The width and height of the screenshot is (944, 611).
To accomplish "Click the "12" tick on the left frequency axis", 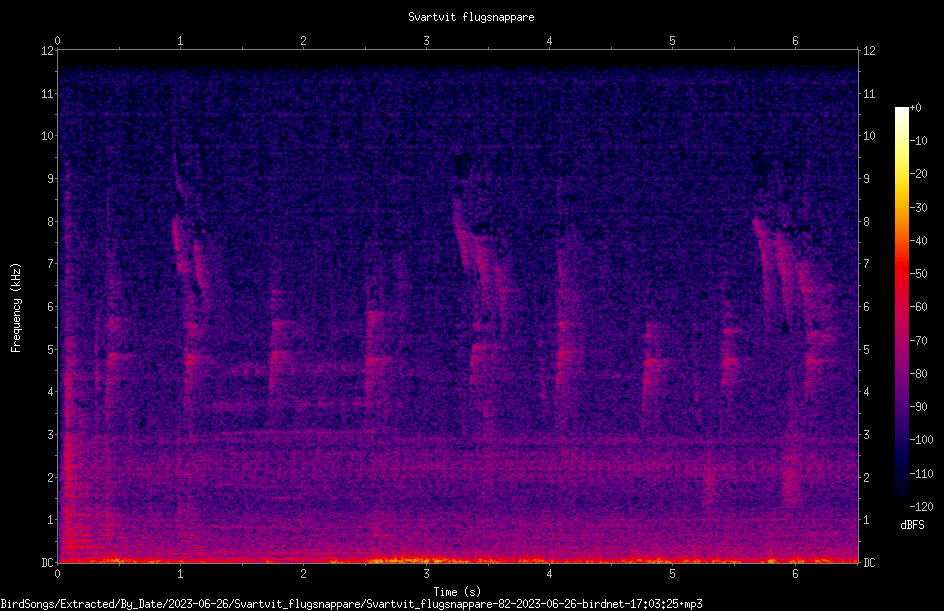I will coord(47,51).
